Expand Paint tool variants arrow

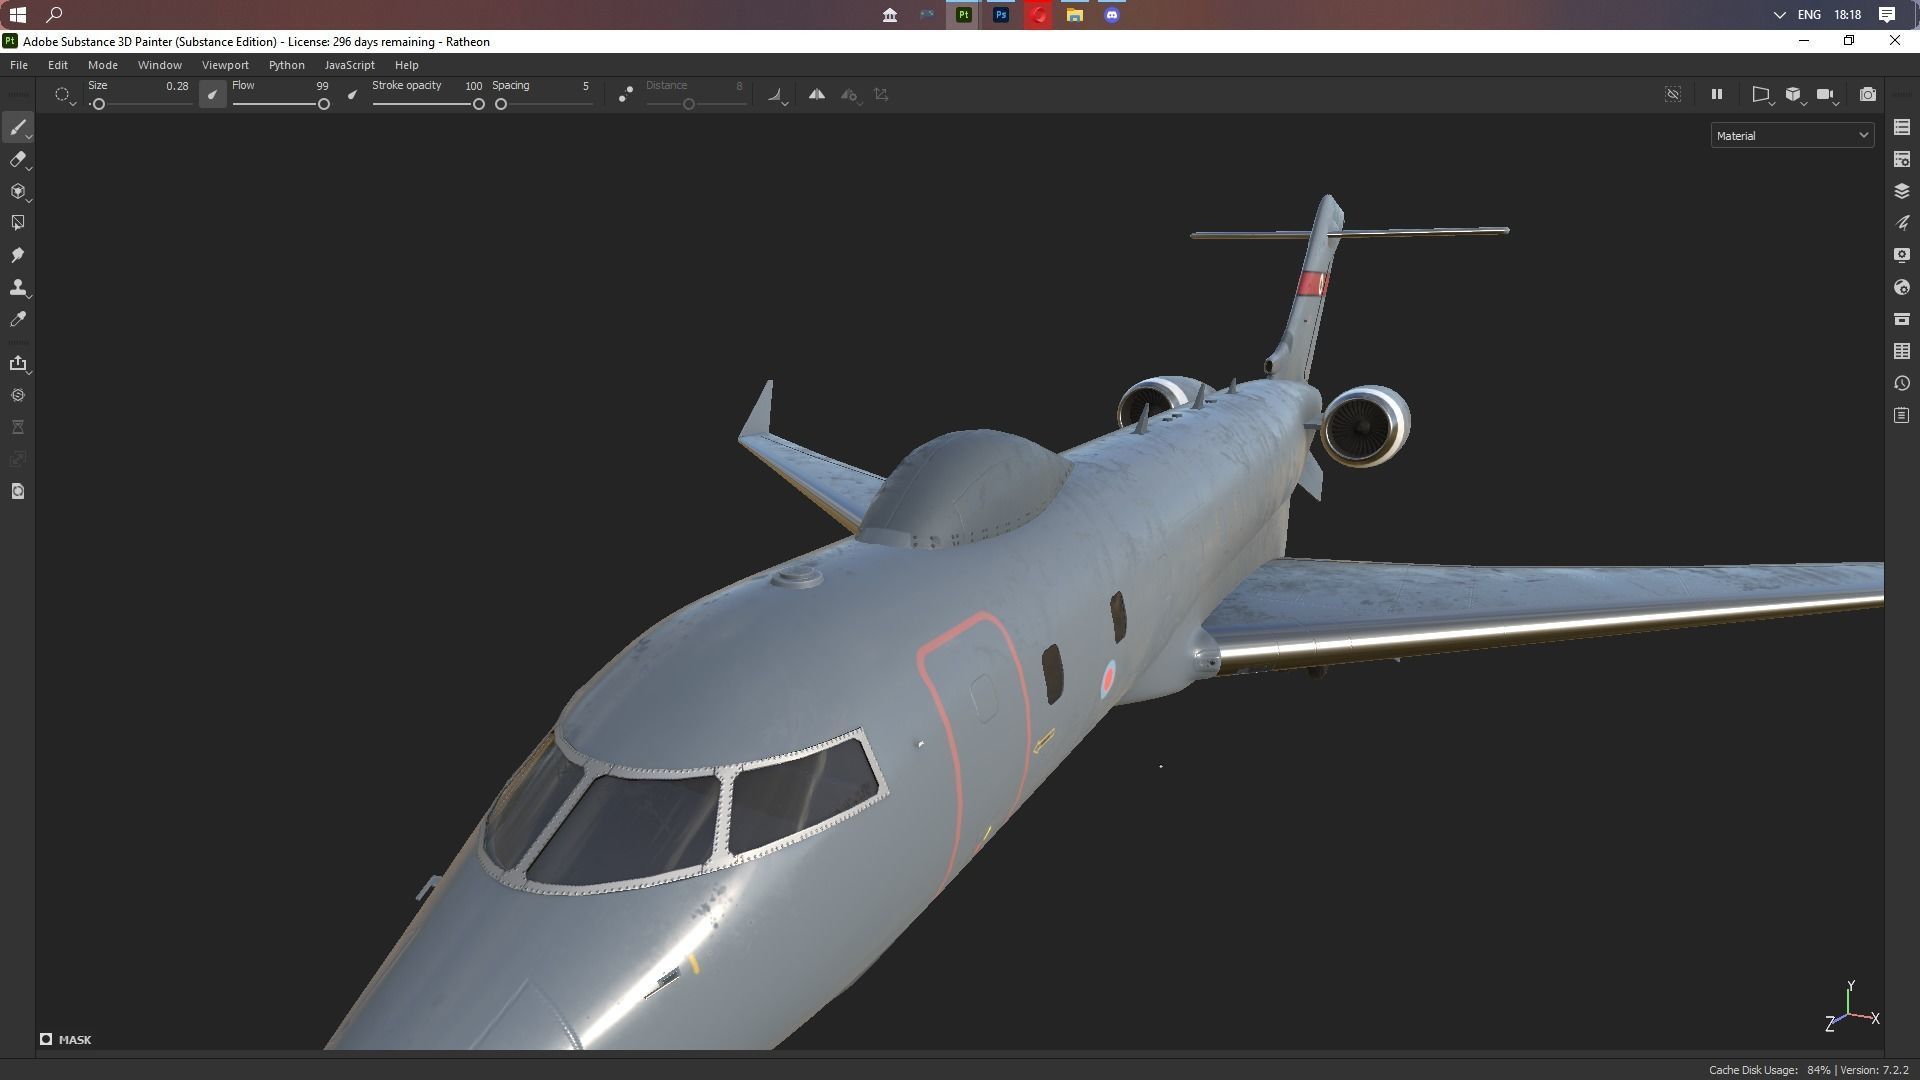click(x=30, y=137)
